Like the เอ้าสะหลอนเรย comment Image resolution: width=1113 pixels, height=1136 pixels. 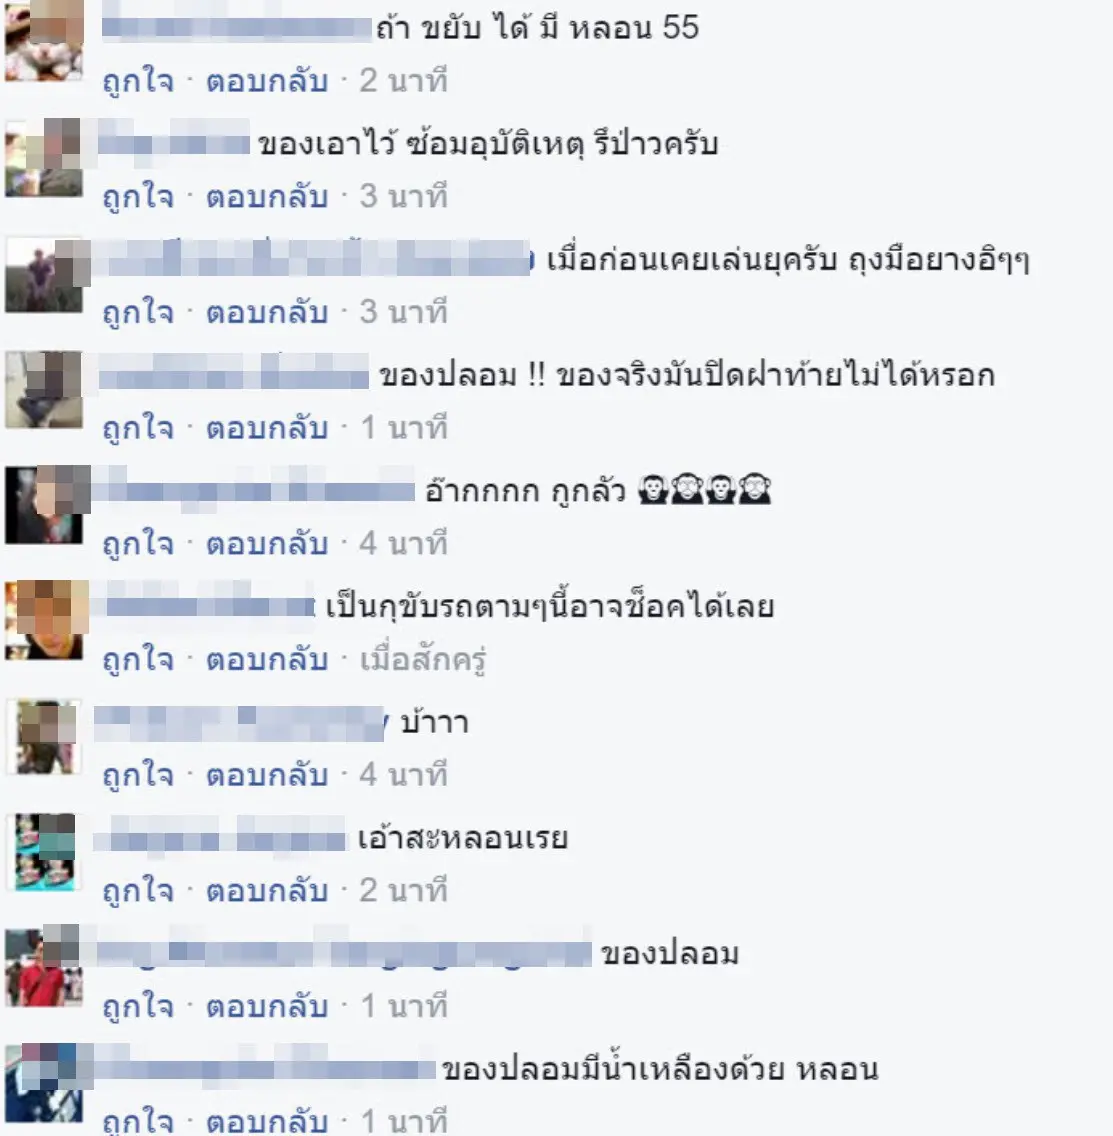(138, 892)
